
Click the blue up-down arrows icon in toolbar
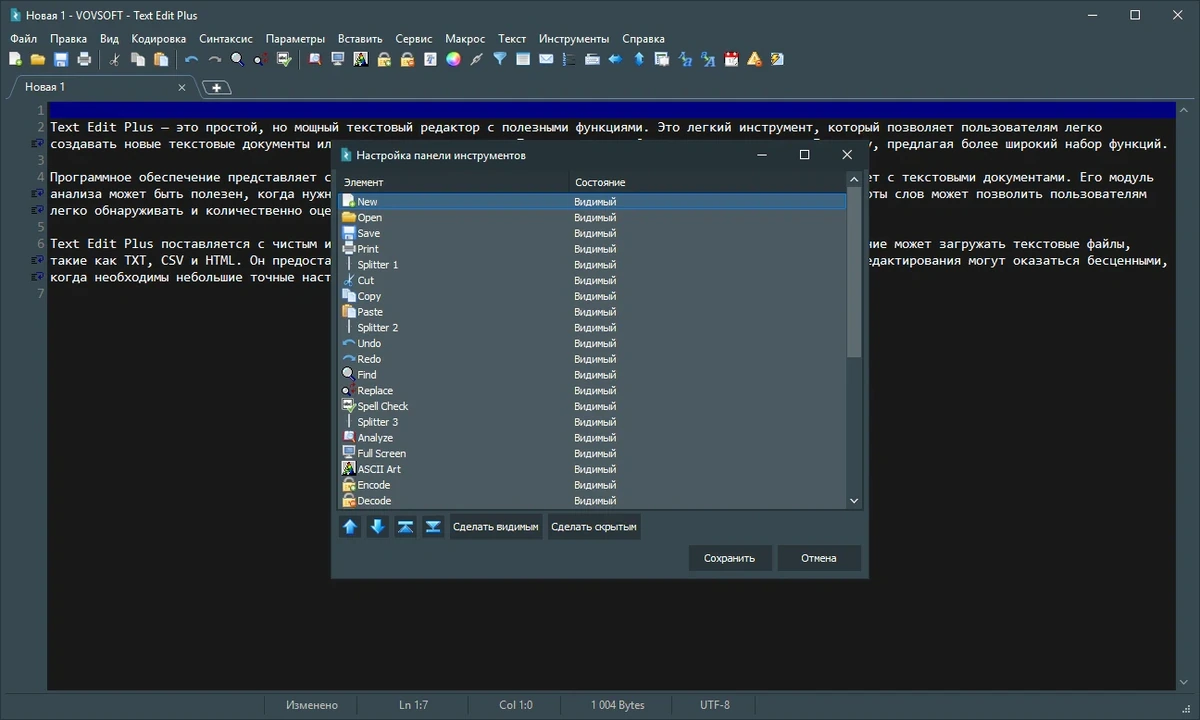[639, 59]
